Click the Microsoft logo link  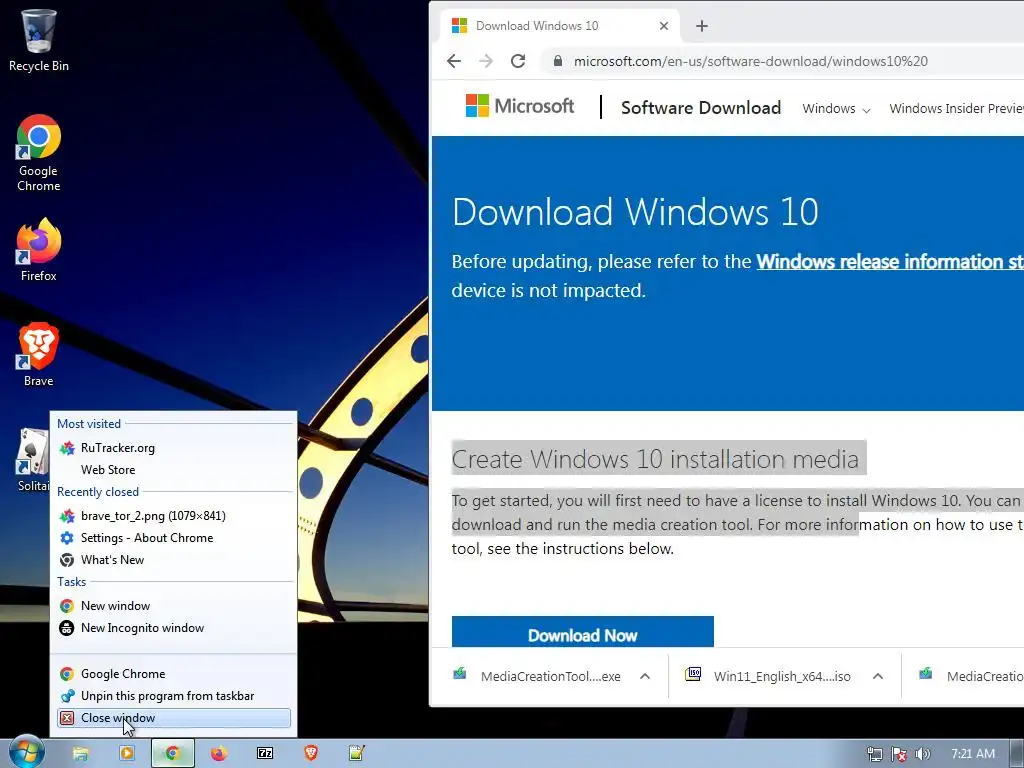[520, 106]
